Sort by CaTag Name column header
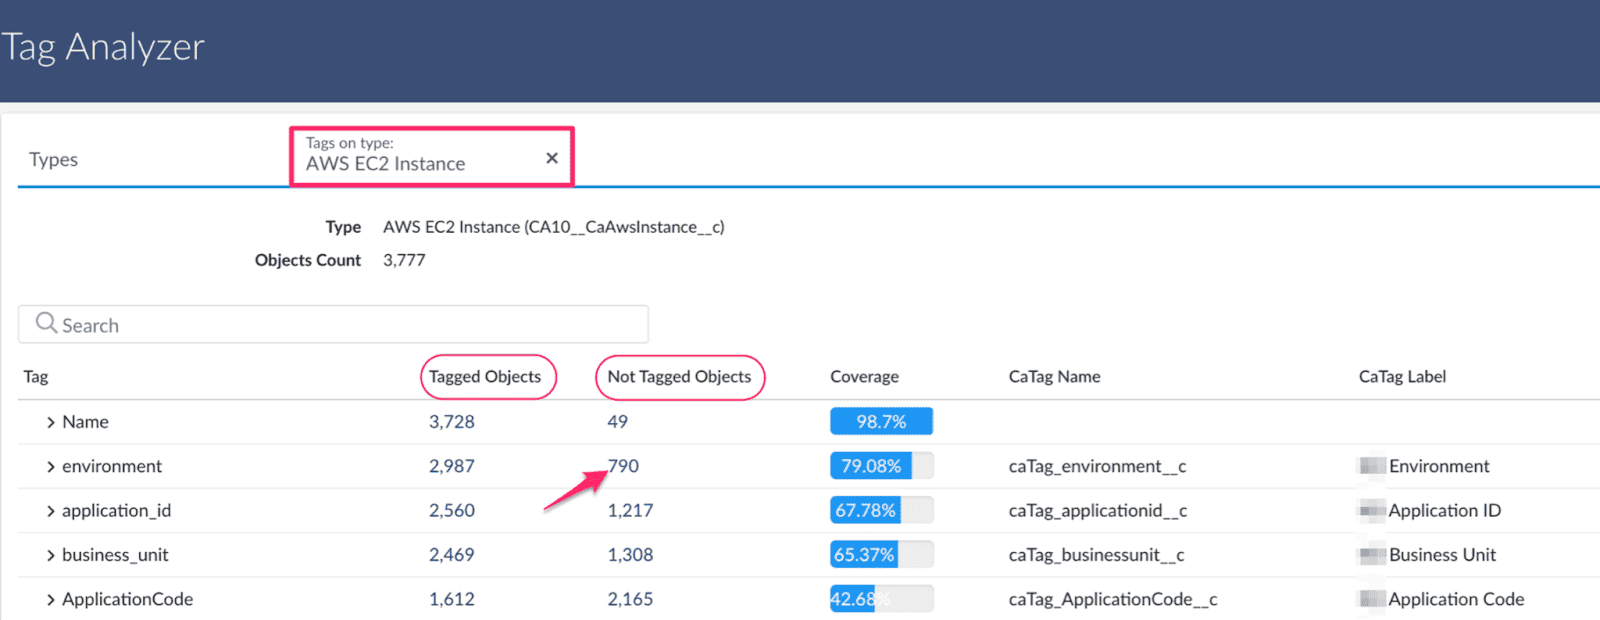Image resolution: width=1600 pixels, height=620 pixels. [x=1054, y=377]
